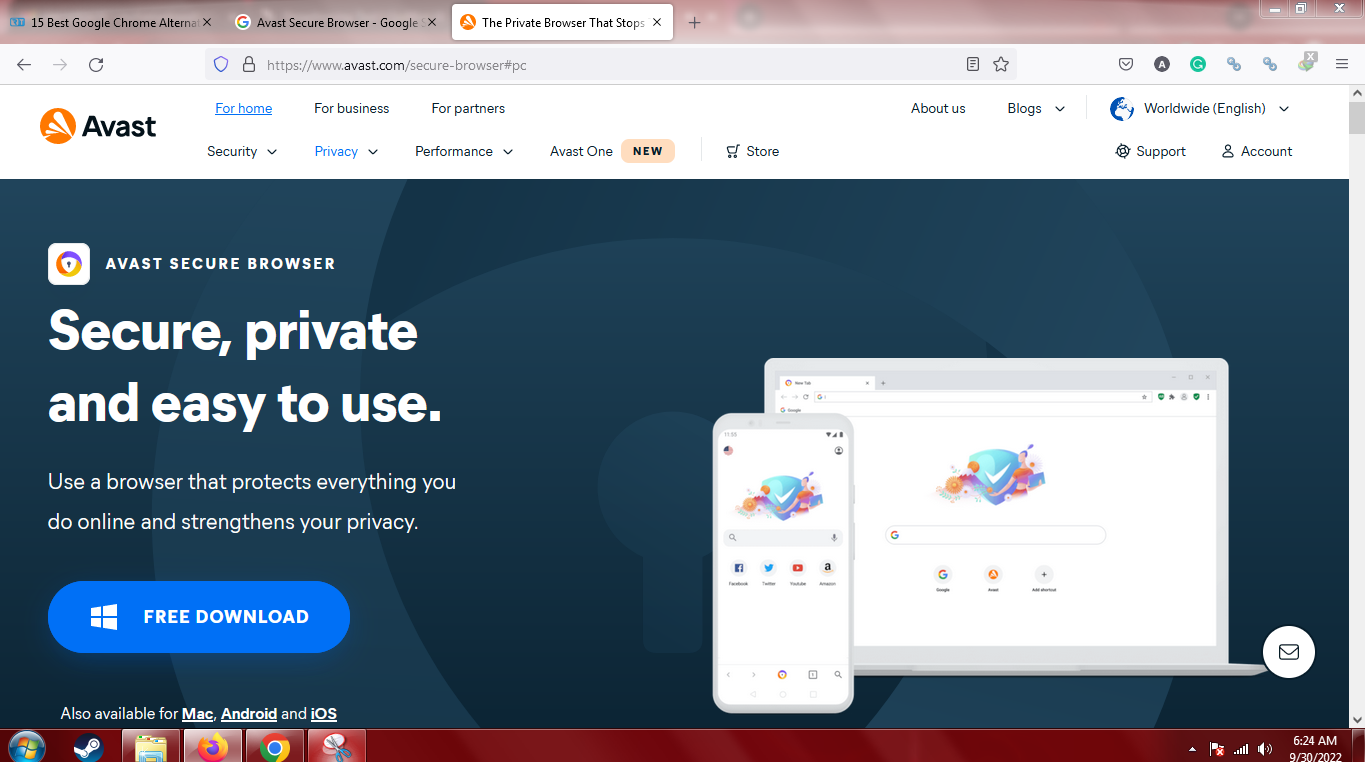
Task: Follow the iOS download link
Action: [324, 714]
